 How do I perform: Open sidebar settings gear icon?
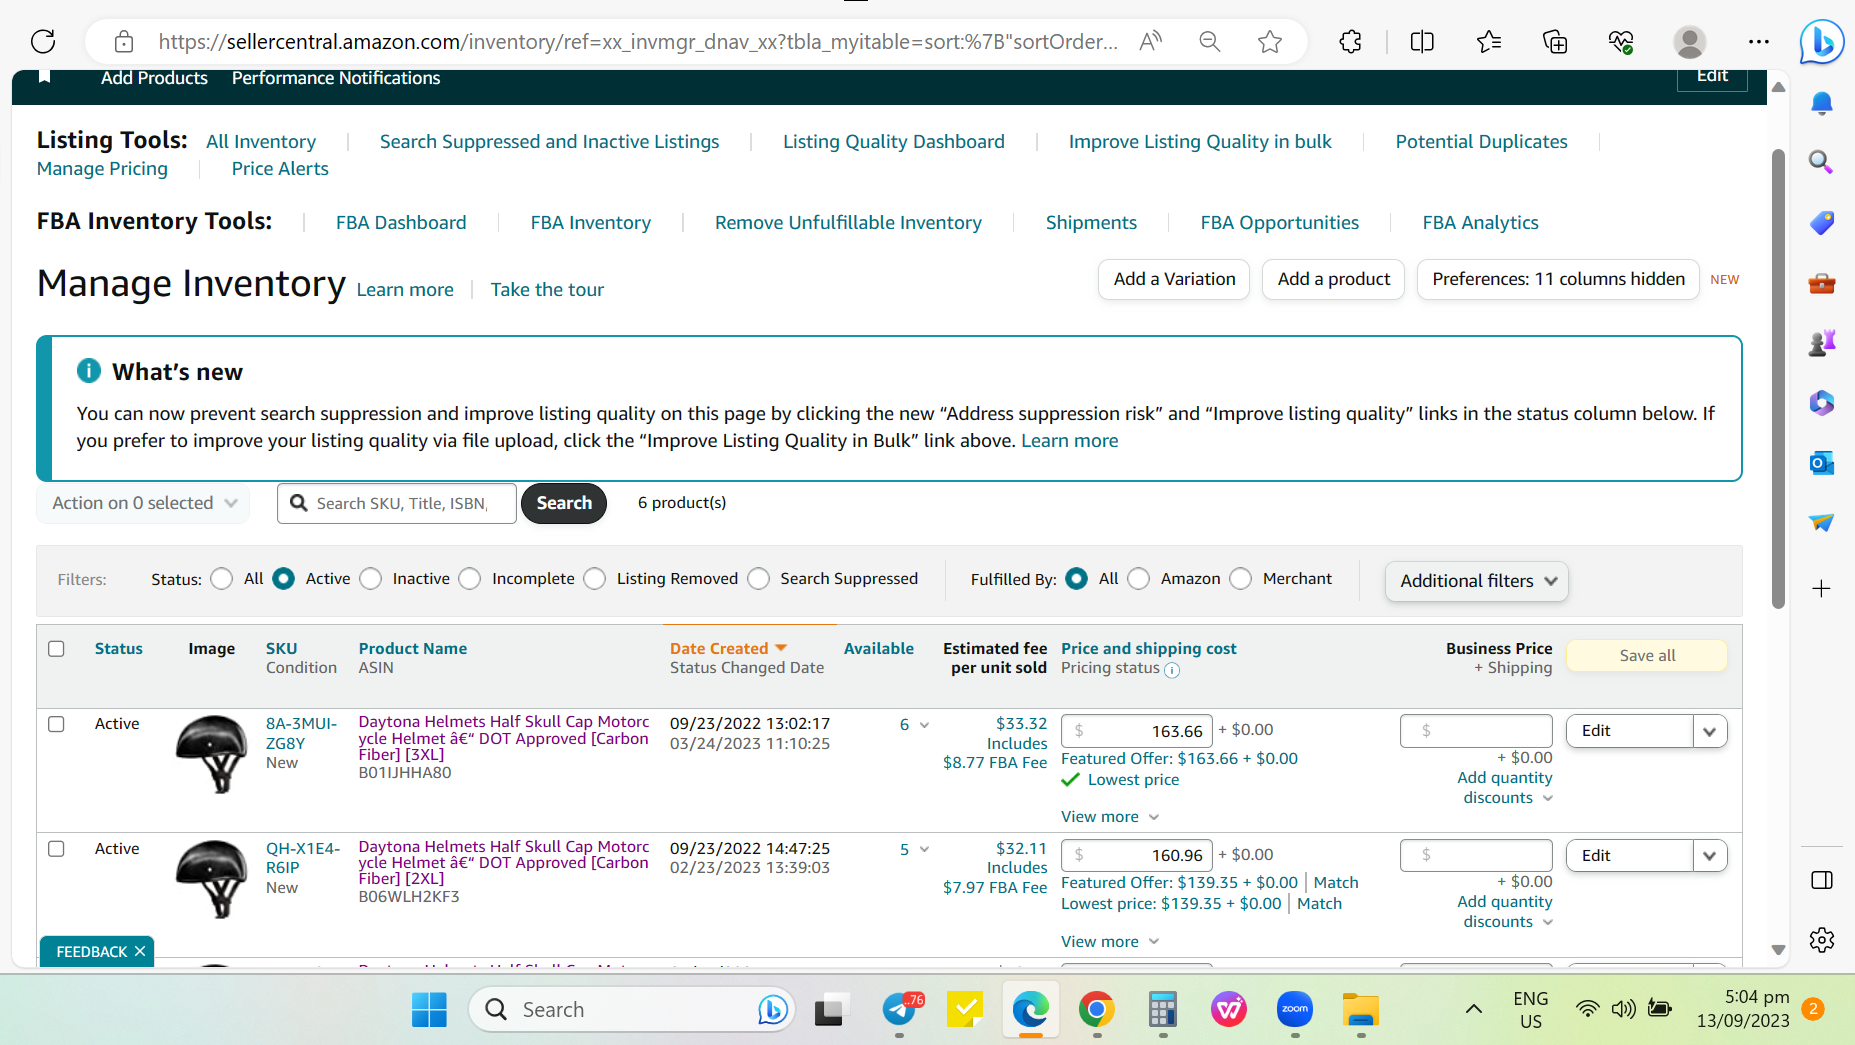pyautogui.click(x=1822, y=940)
